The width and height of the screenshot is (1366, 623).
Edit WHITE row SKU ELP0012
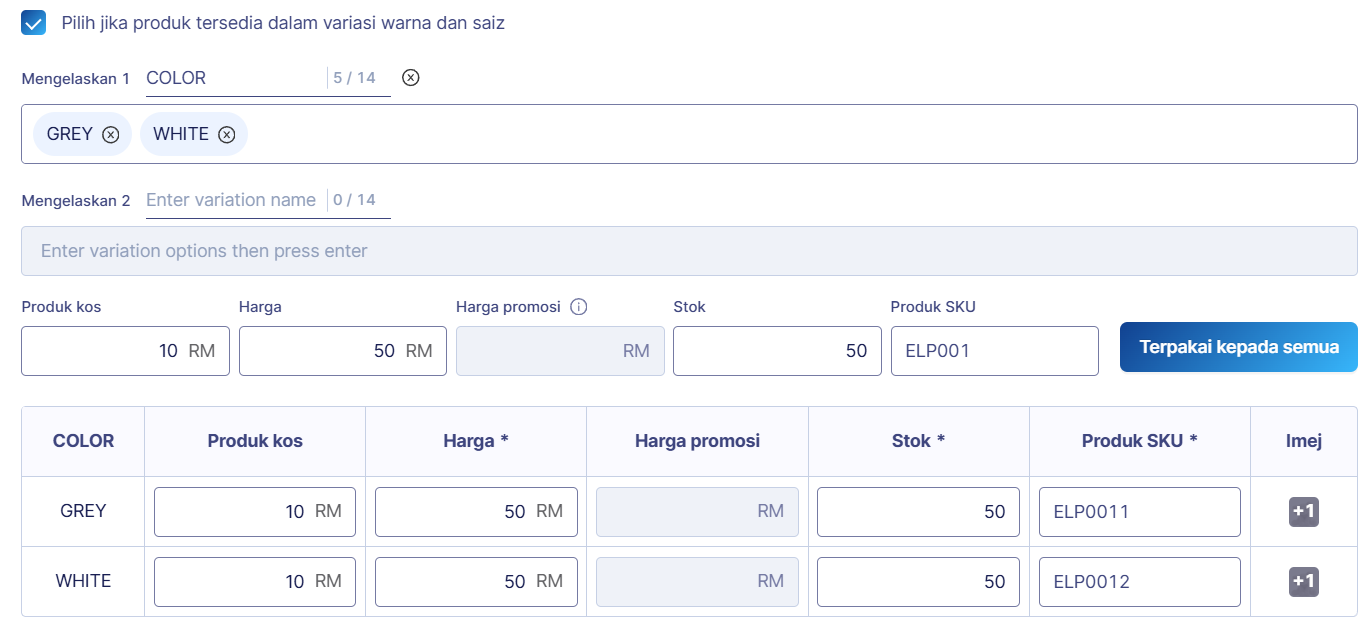(1139, 582)
